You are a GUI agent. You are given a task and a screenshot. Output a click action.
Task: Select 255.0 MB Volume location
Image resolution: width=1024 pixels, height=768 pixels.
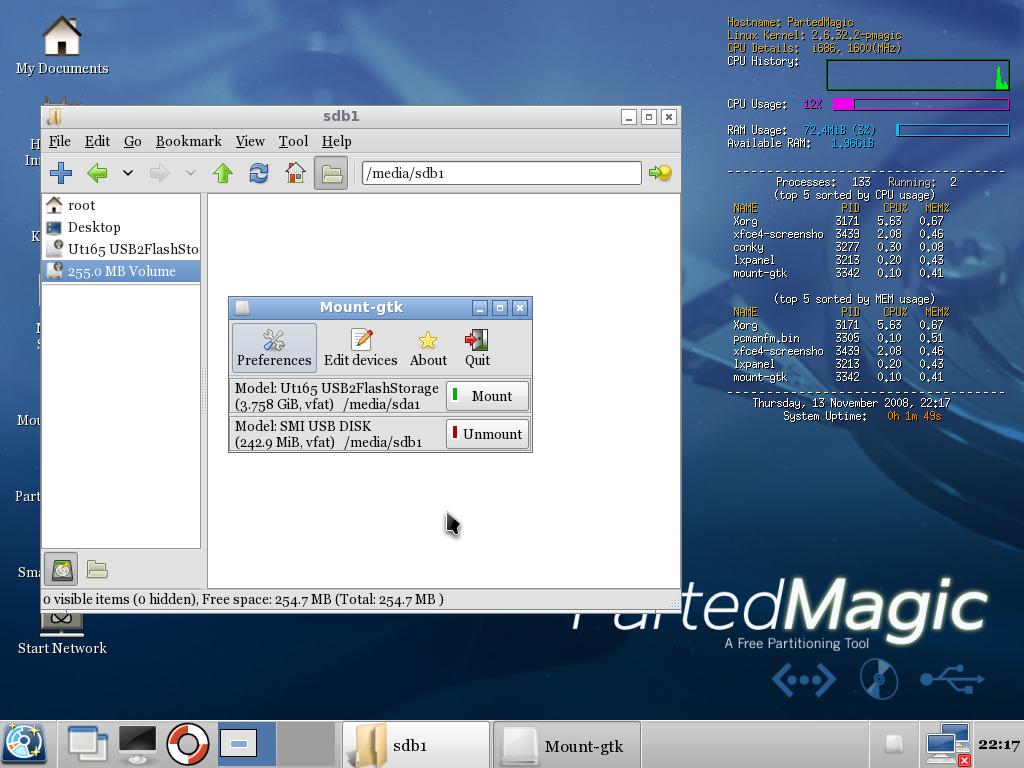coord(121,271)
